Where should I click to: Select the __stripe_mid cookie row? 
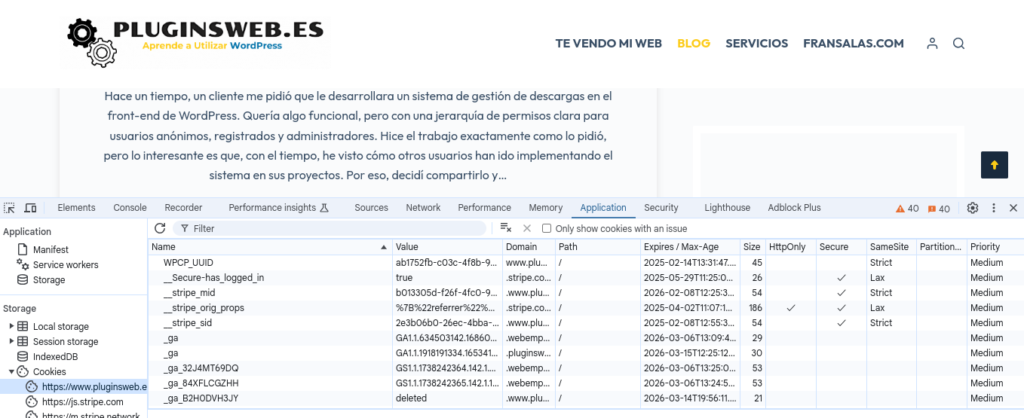(586, 293)
